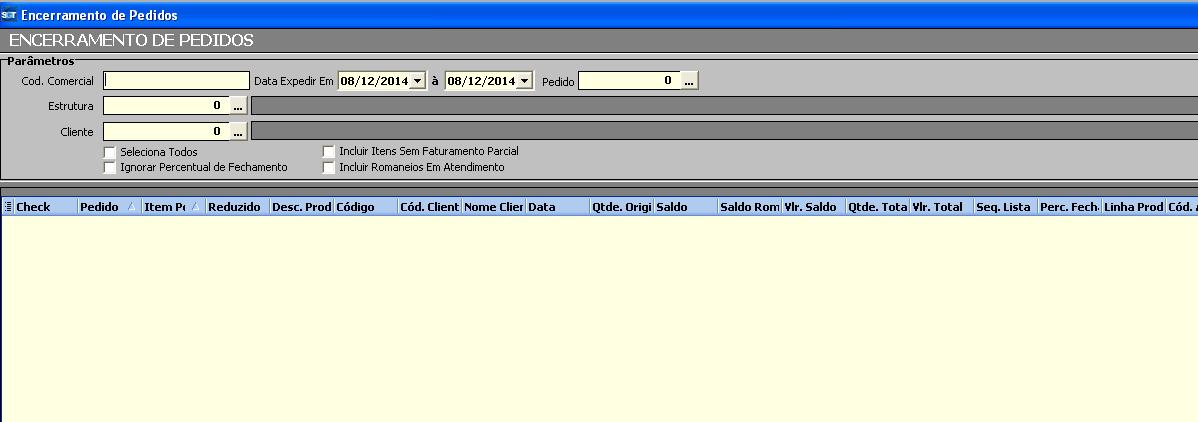Click the Reduzido column header
Screen dimensions: 1198x422
click(x=235, y=207)
